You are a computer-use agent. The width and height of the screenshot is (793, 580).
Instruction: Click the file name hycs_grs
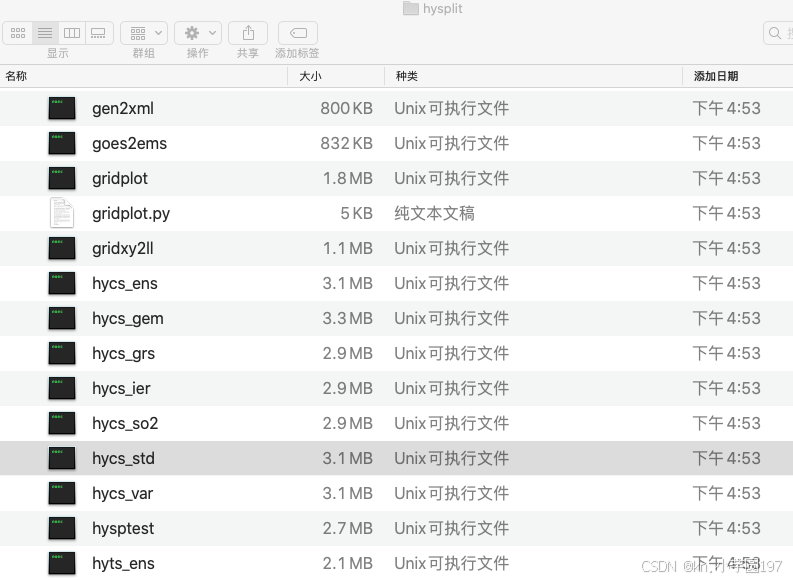[x=123, y=353]
